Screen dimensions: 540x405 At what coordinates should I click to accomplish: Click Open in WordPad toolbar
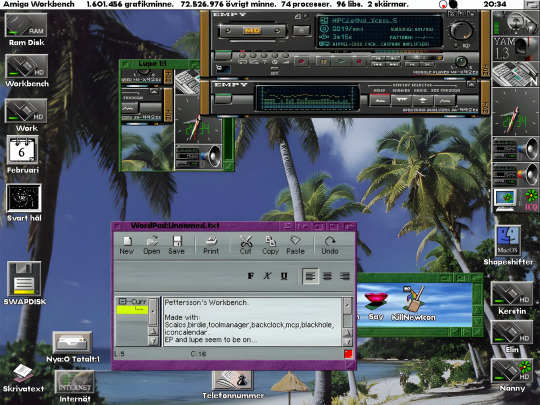click(x=152, y=245)
